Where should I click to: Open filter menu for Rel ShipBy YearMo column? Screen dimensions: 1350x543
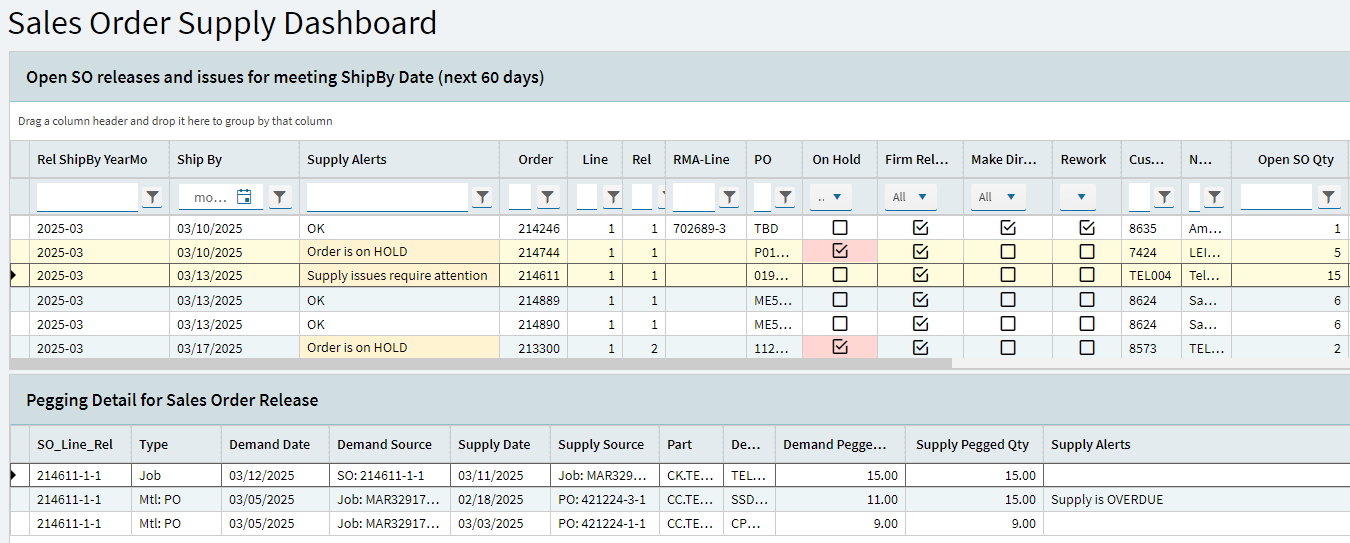pyautogui.click(x=152, y=197)
